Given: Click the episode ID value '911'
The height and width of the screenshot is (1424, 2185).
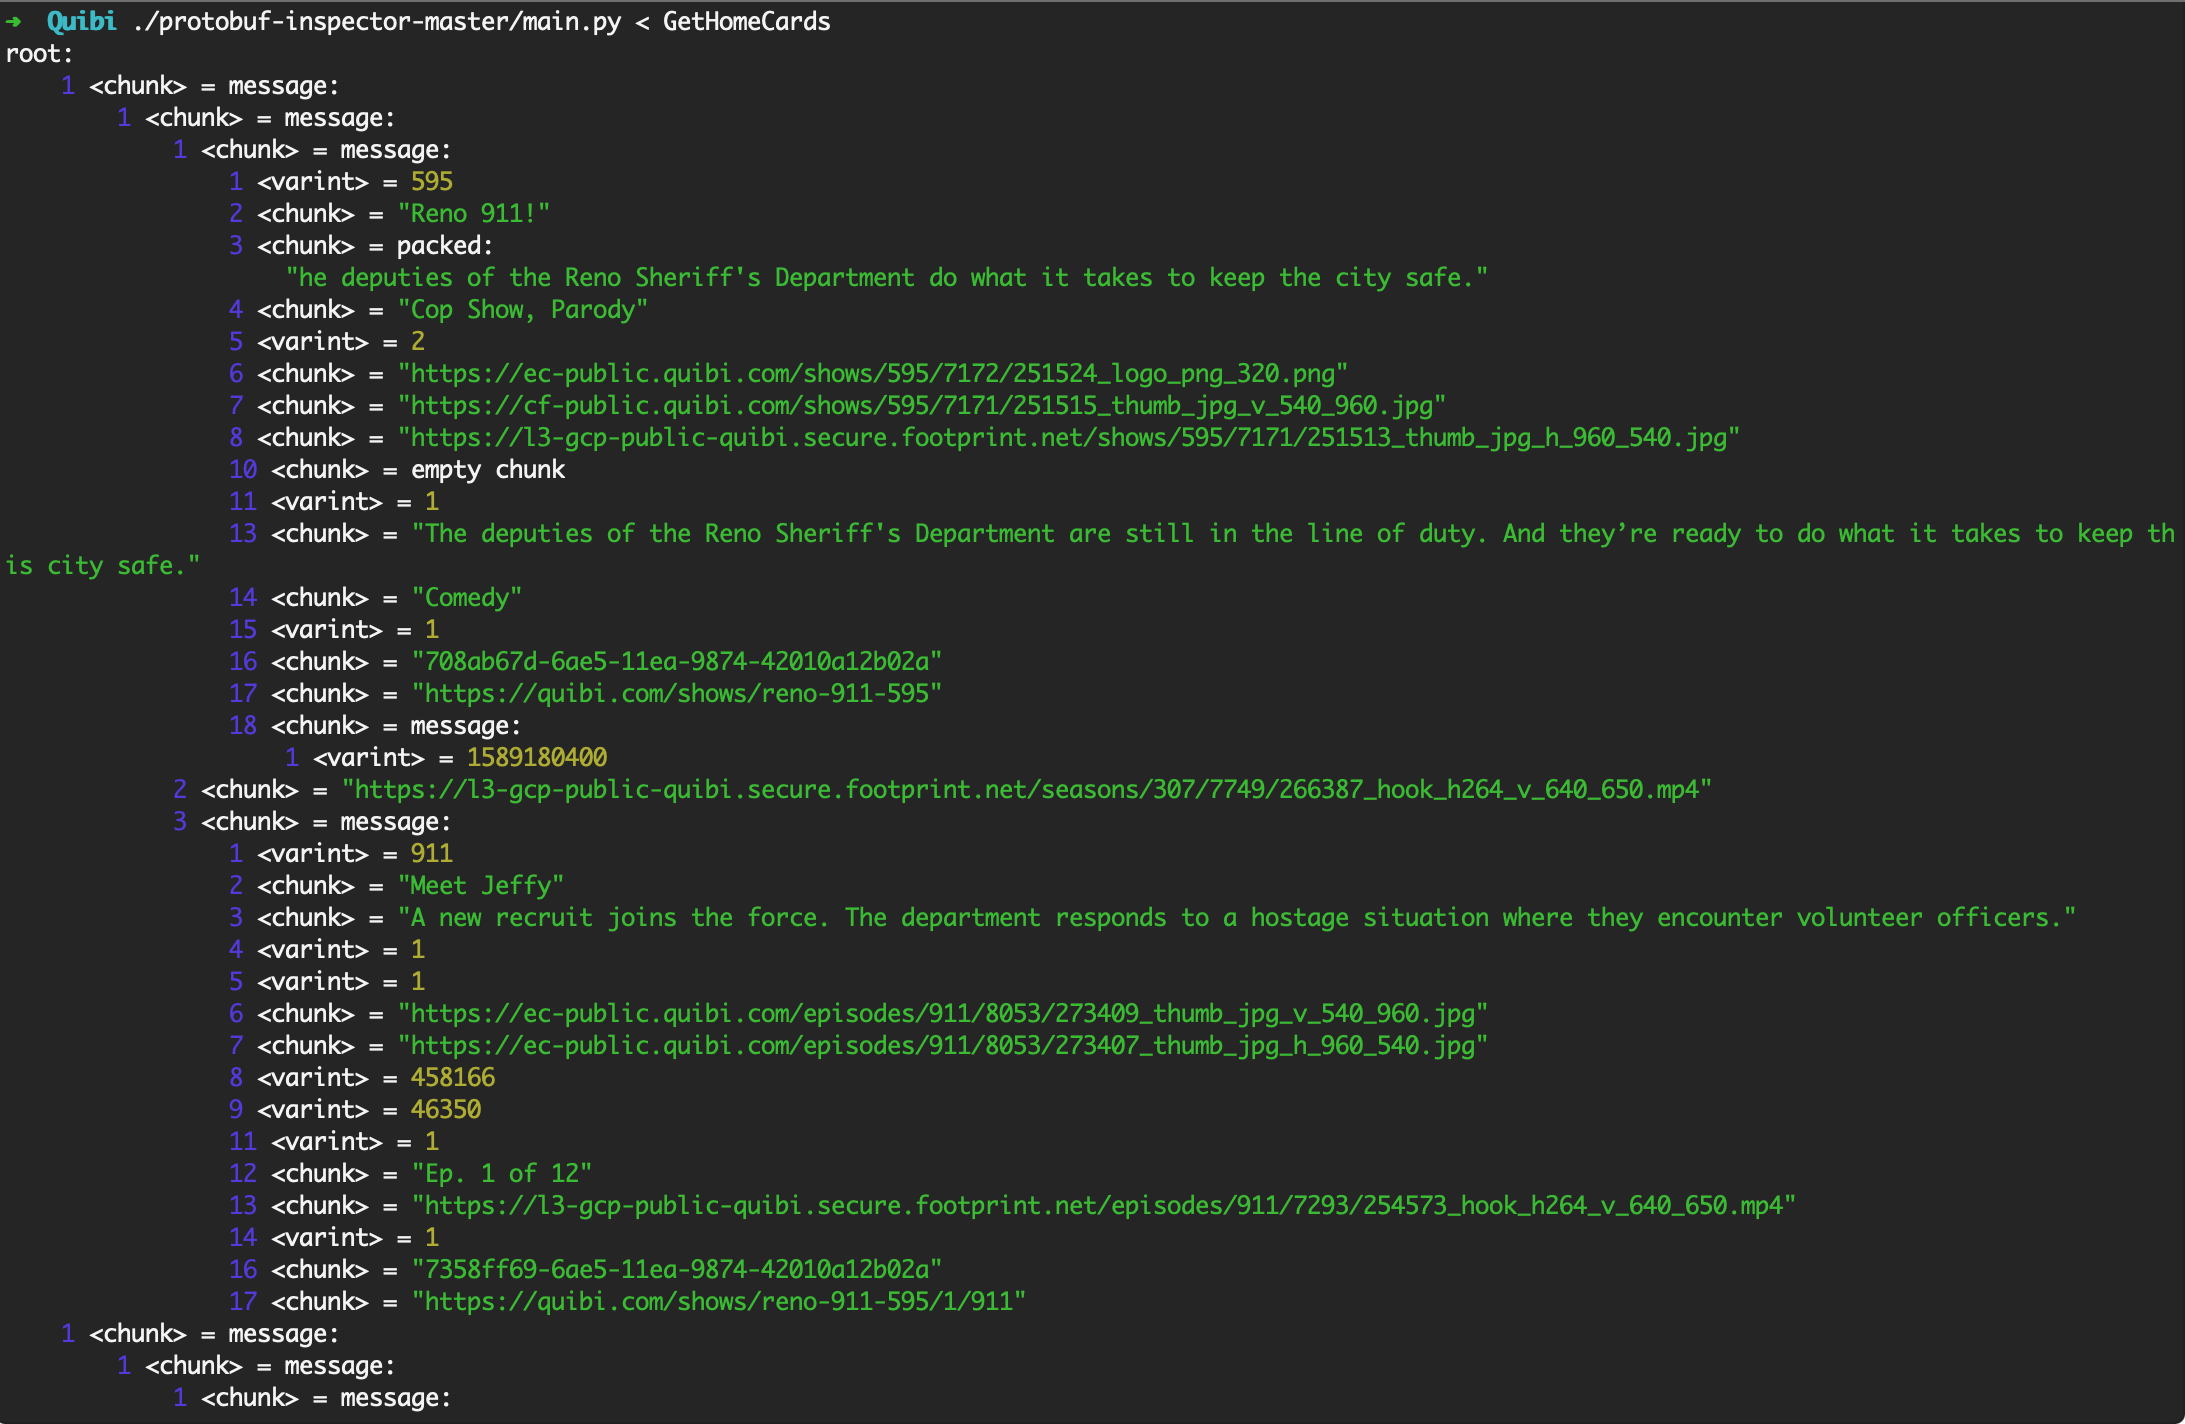Looking at the screenshot, I should click(432, 854).
